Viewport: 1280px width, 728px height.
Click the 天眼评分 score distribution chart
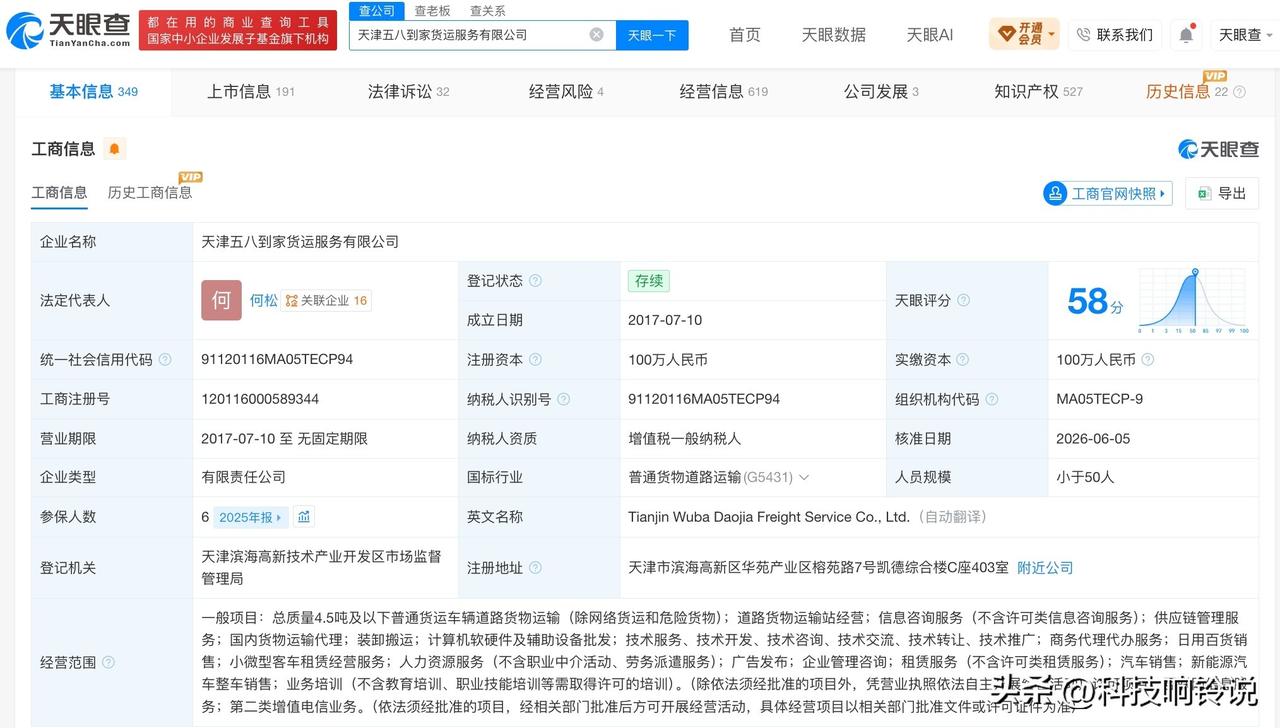[1194, 301]
